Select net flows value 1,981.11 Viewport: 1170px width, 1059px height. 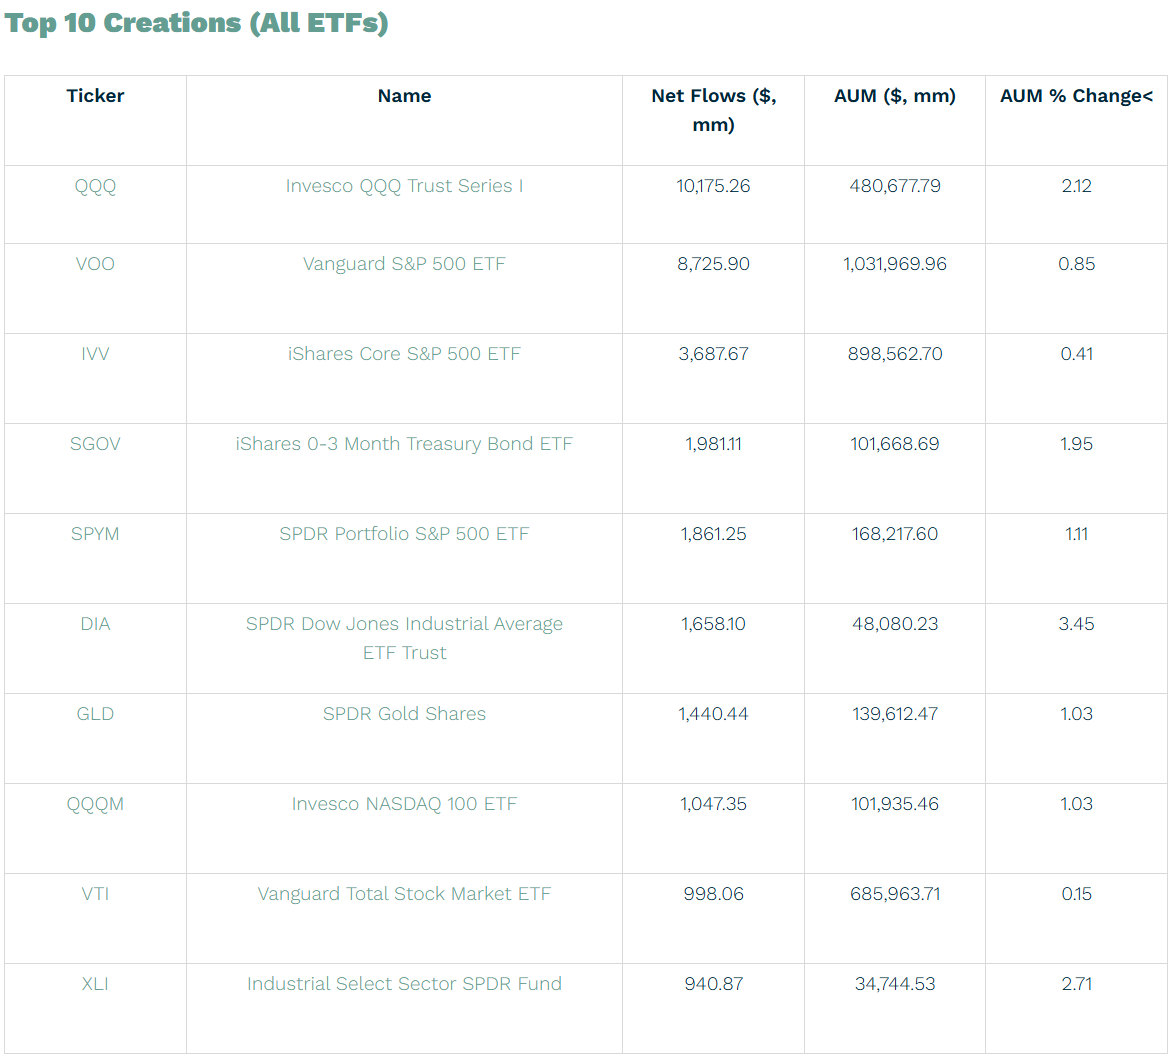tap(713, 444)
